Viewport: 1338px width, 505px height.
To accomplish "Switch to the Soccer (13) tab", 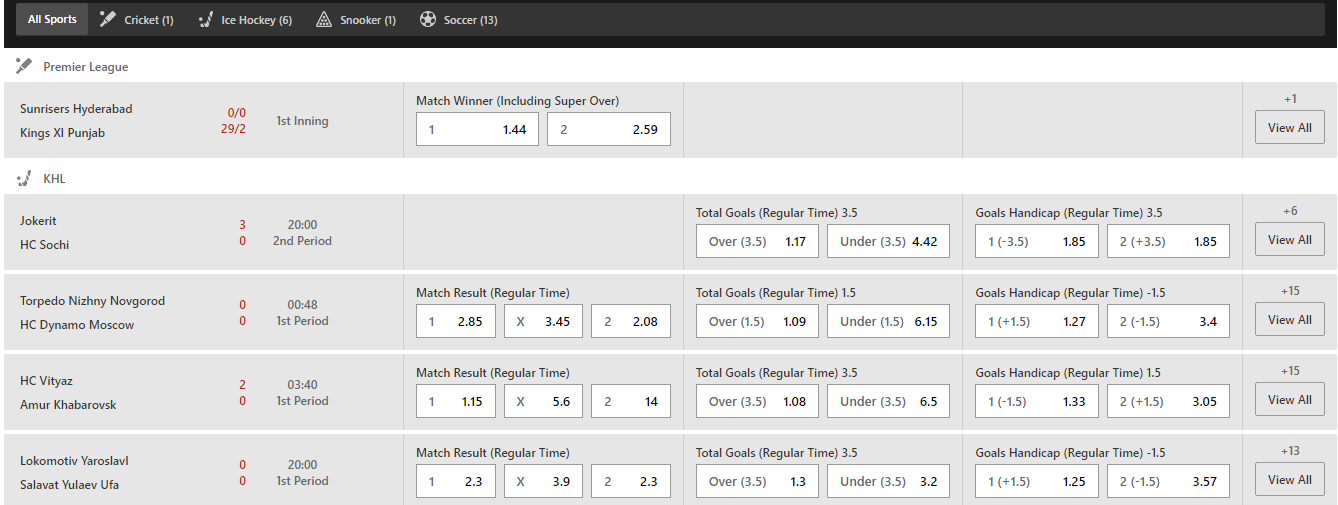I will (458, 19).
